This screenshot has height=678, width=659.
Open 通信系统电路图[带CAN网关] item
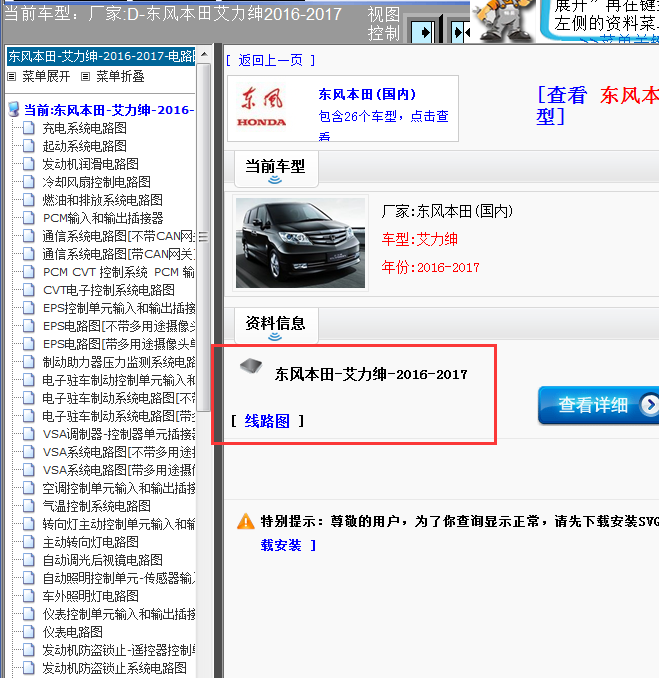point(119,254)
